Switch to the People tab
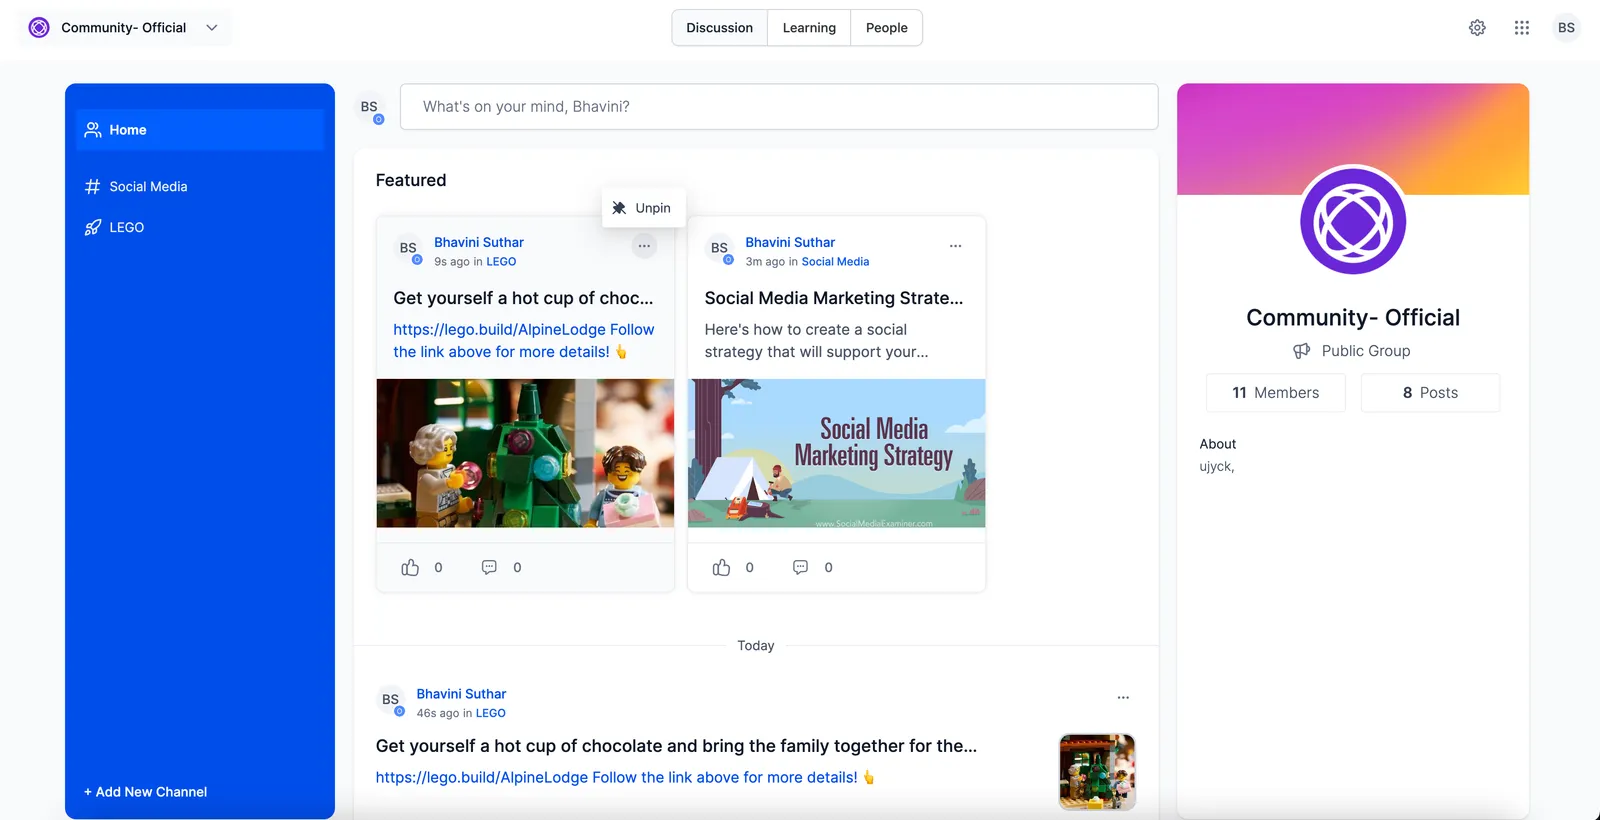 click(x=887, y=28)
